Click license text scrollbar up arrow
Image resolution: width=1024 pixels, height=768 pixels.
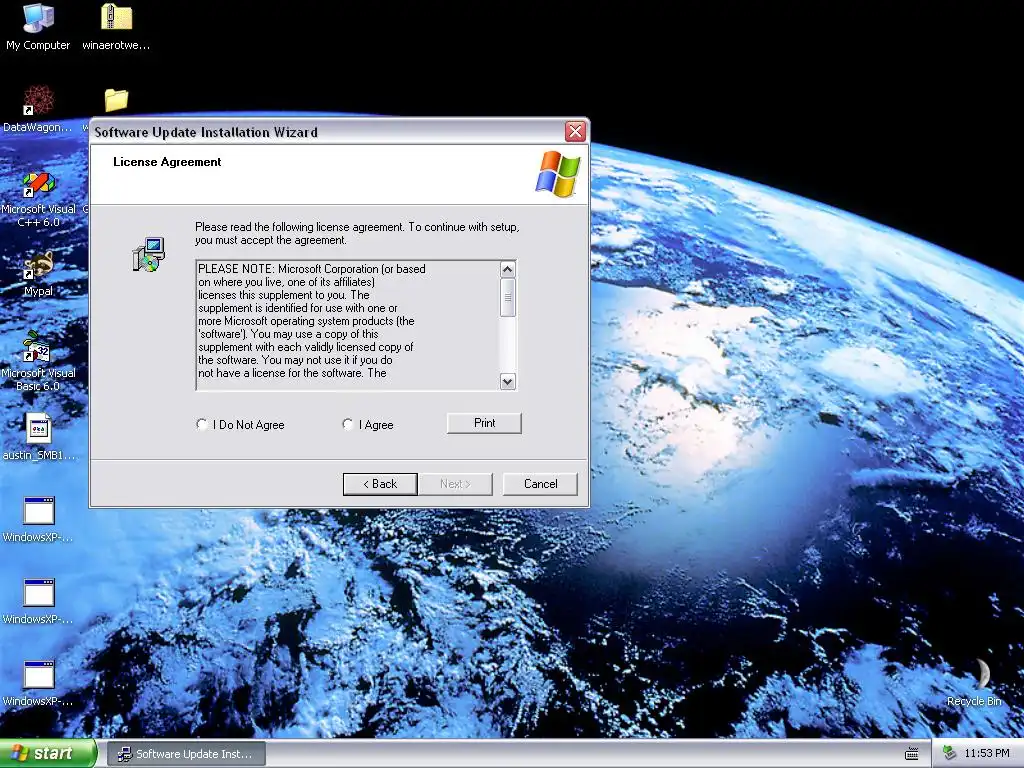tap(507, 269)
